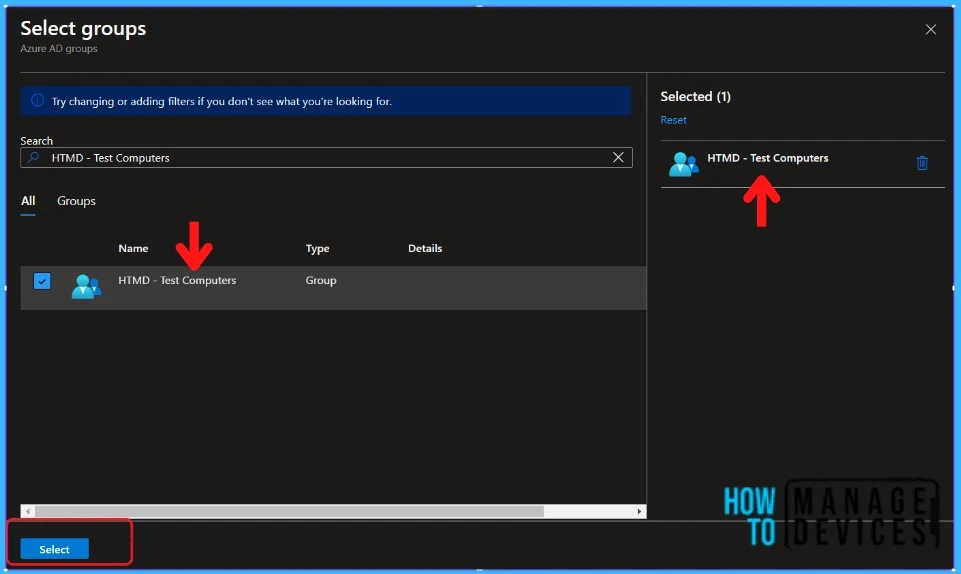Image resolution: width=961 pixels, height=574 pixels.
Task: Clear the search box text
Action: [x=618, y=157]
